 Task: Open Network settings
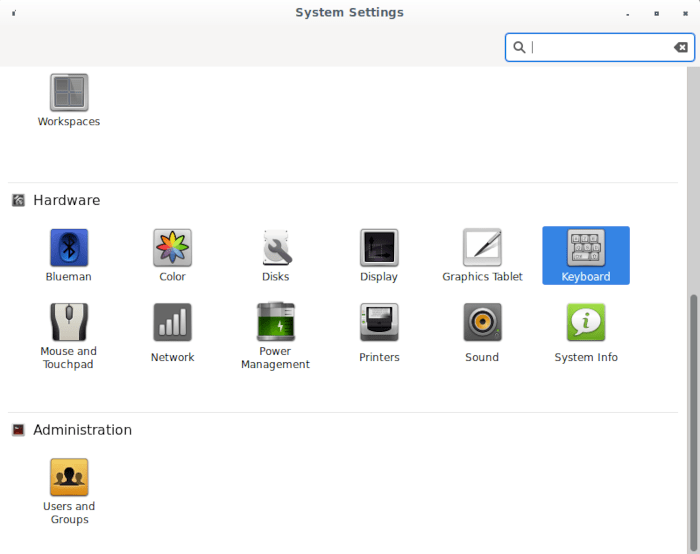coord(172,333)
